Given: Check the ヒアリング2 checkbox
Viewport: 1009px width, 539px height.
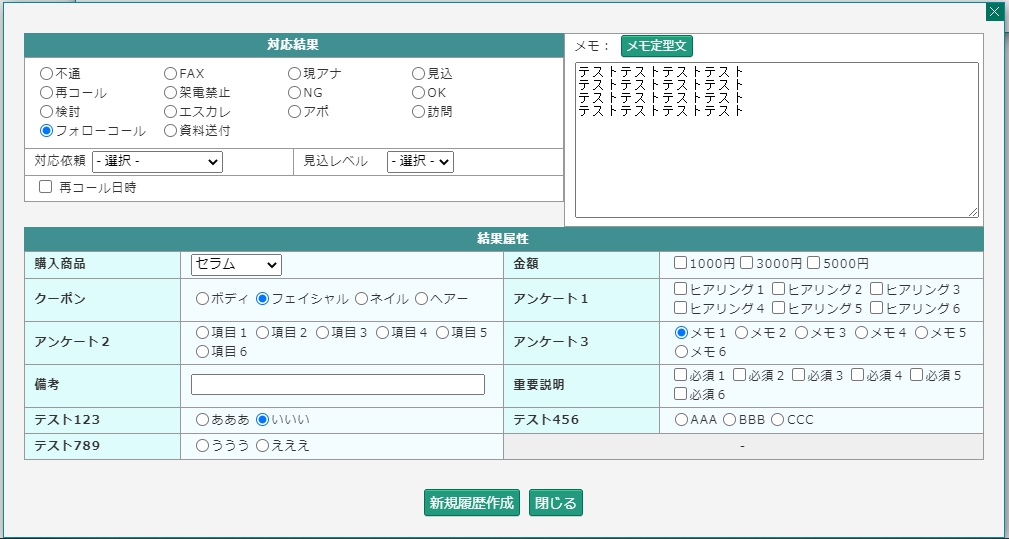Looking at the screenshot, I should 779,288.
